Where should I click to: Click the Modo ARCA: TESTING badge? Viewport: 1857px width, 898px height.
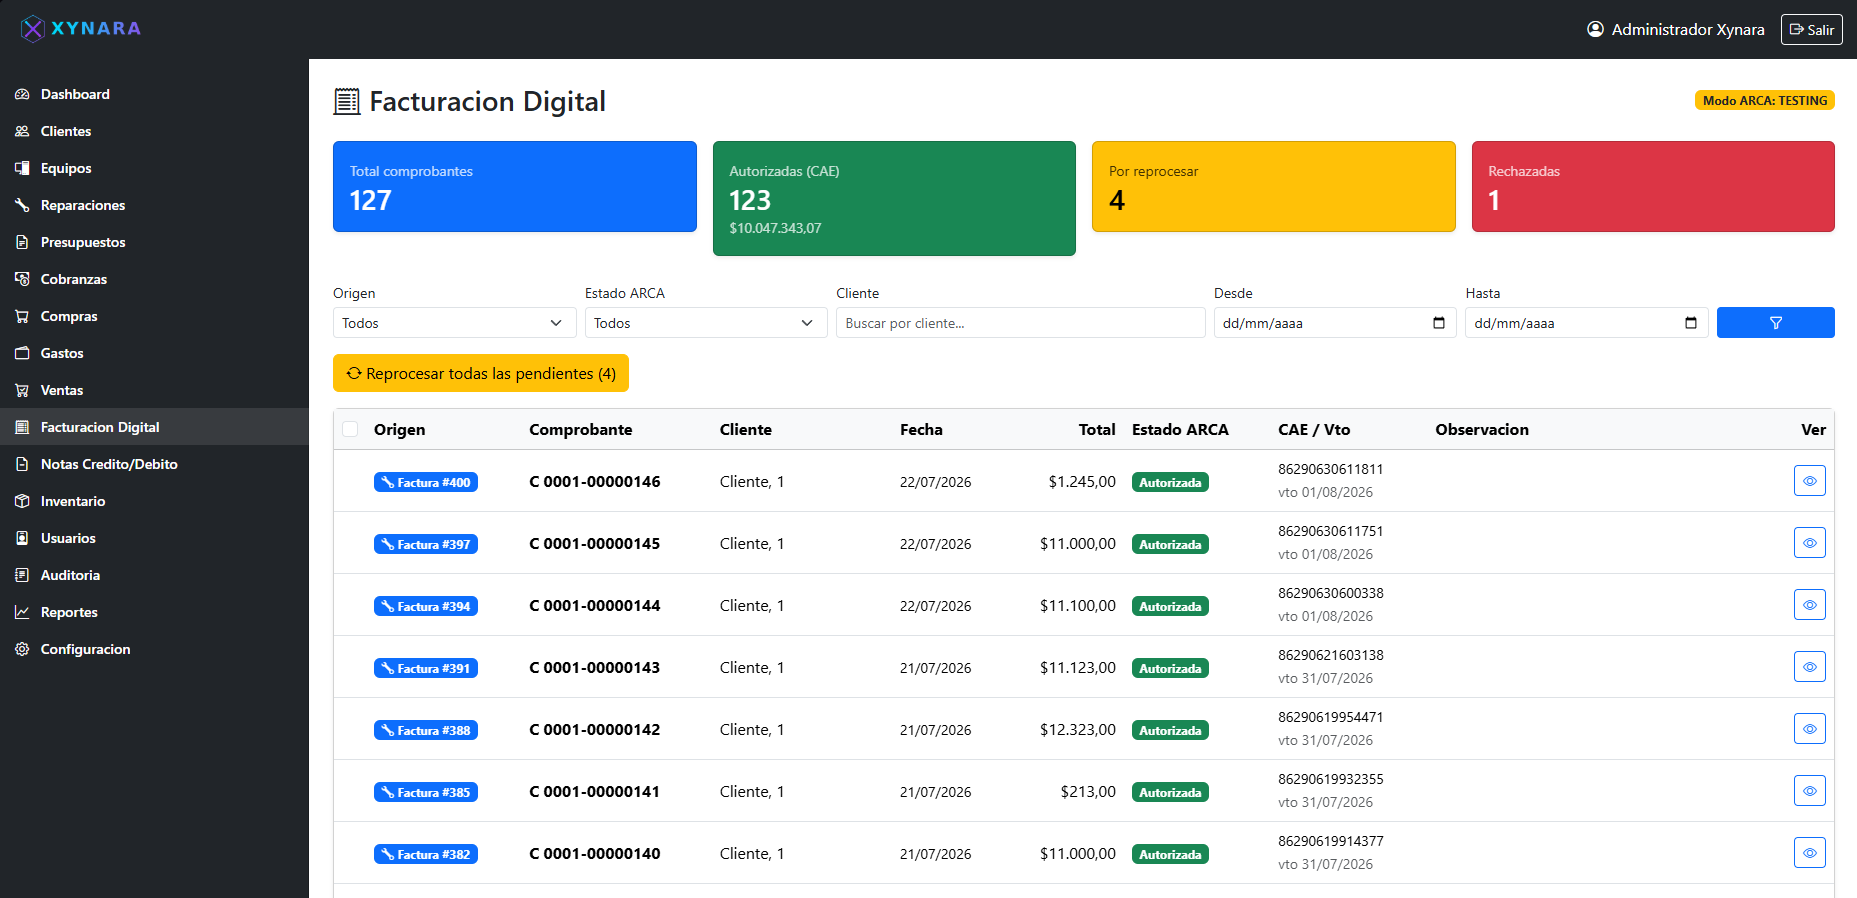pyautogui.click(x=1765, y=100)
